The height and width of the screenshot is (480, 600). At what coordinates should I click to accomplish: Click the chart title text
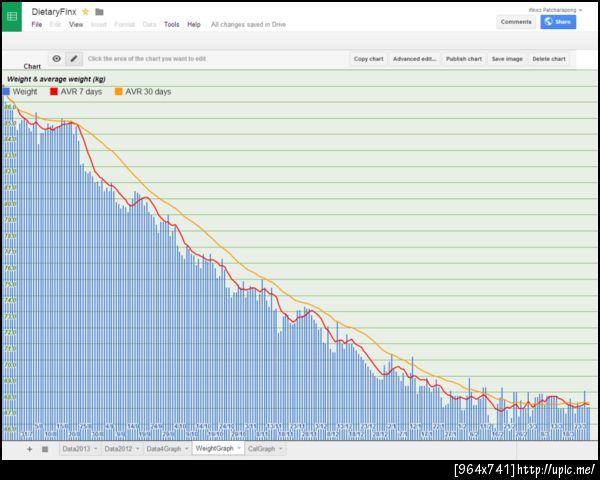tap(56, 79)
